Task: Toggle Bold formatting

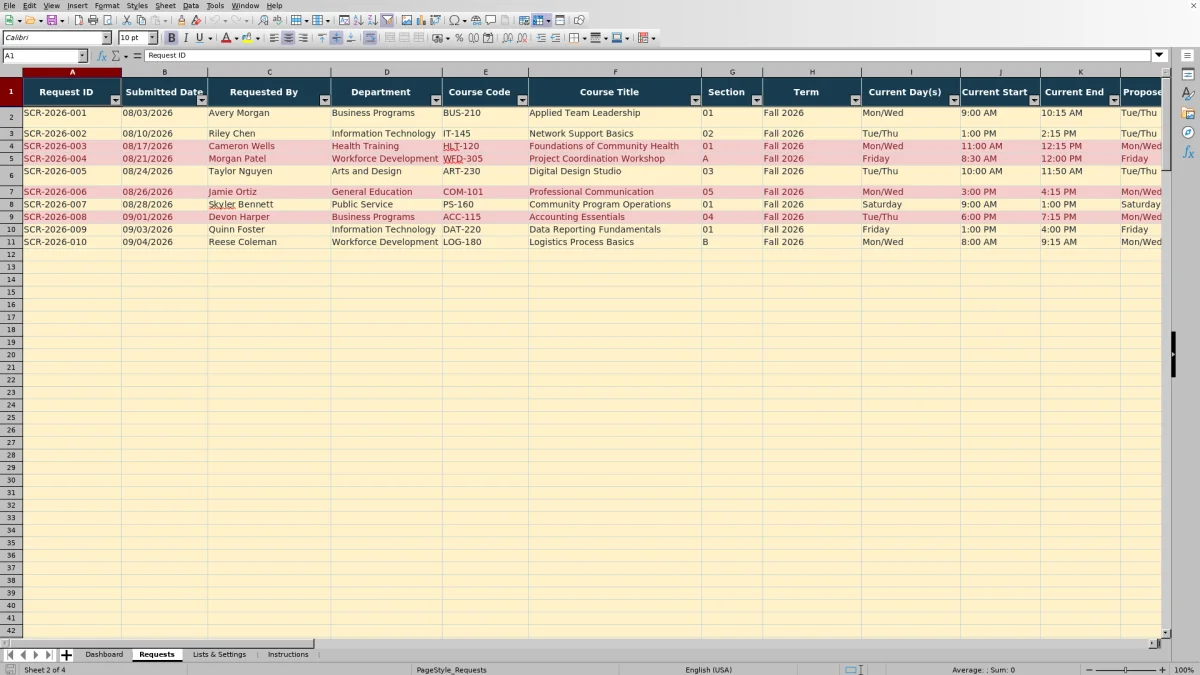Action: pyautogui.click(x=171, y=38)
